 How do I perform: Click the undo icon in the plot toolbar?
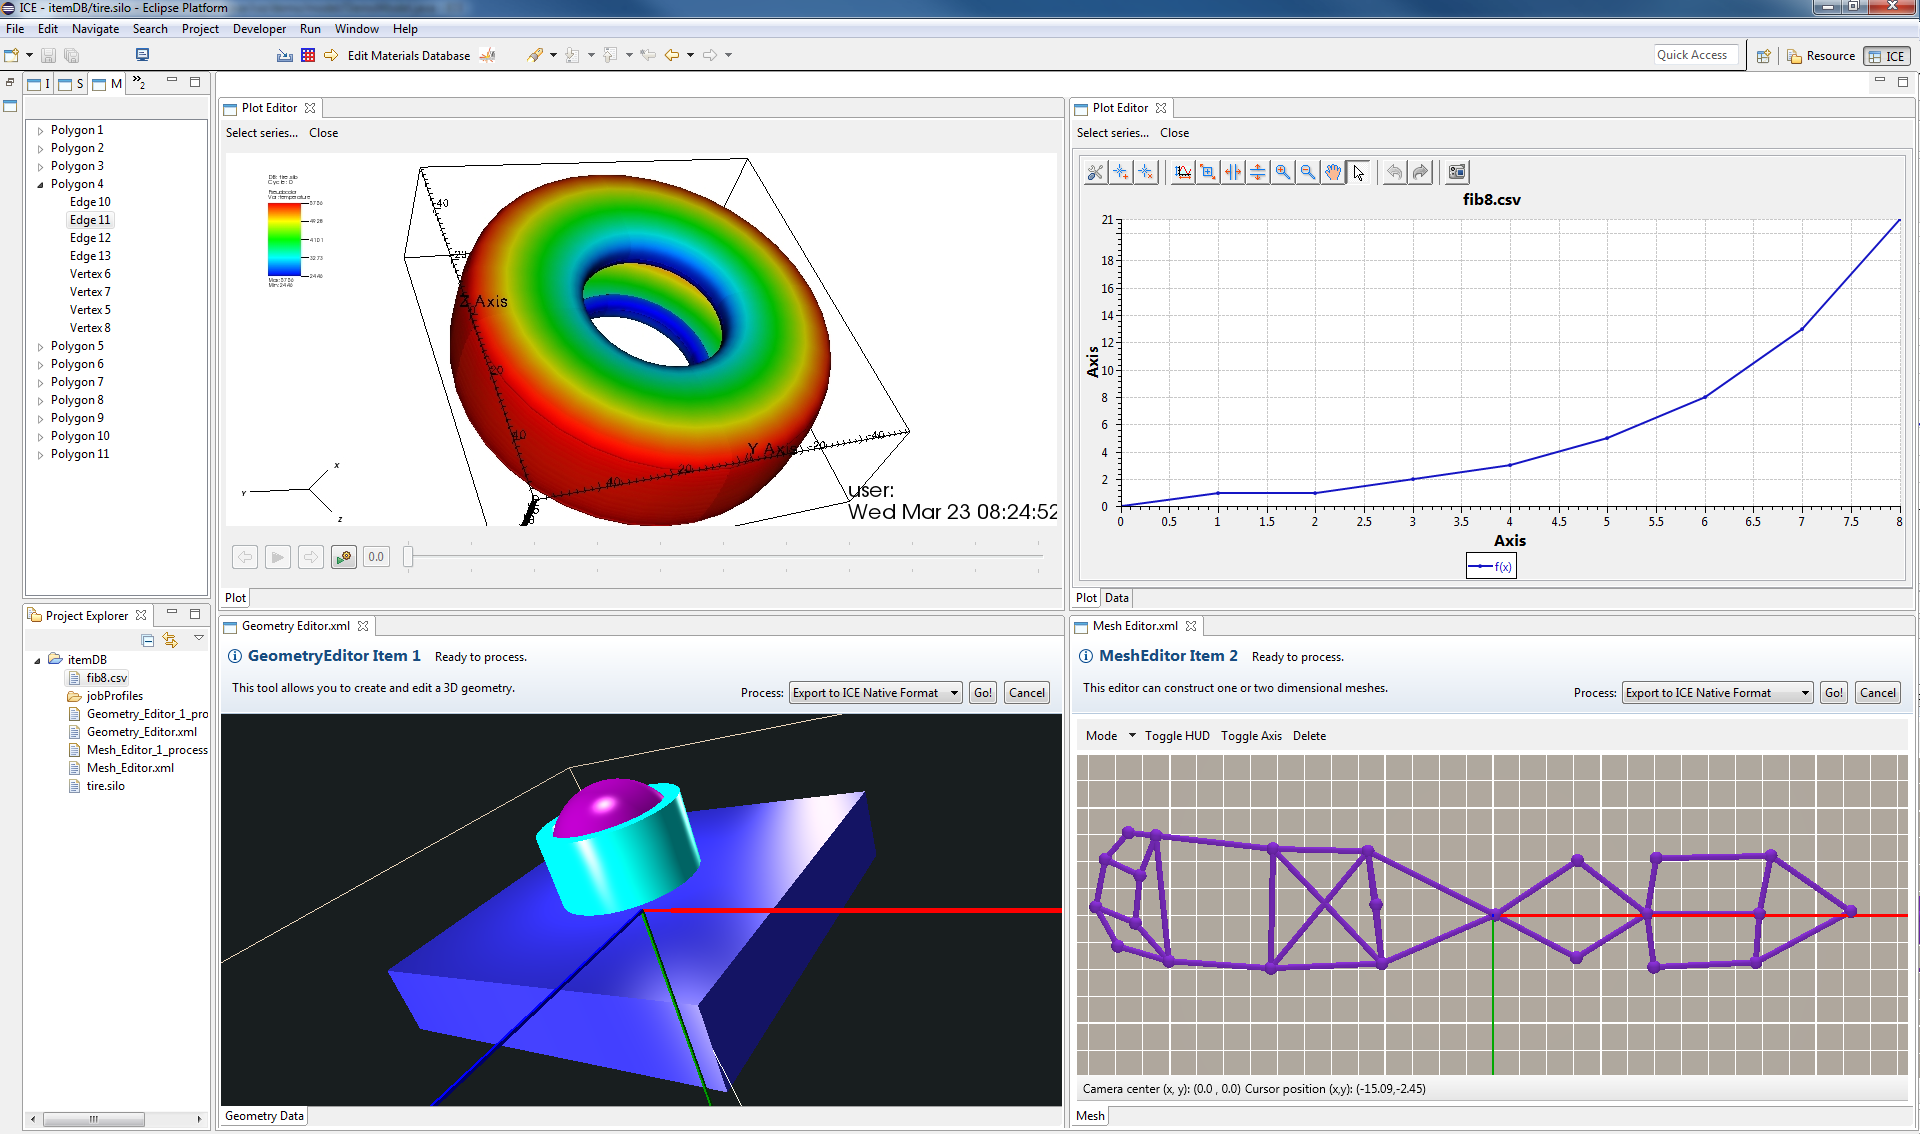[x=1394, y=172]
